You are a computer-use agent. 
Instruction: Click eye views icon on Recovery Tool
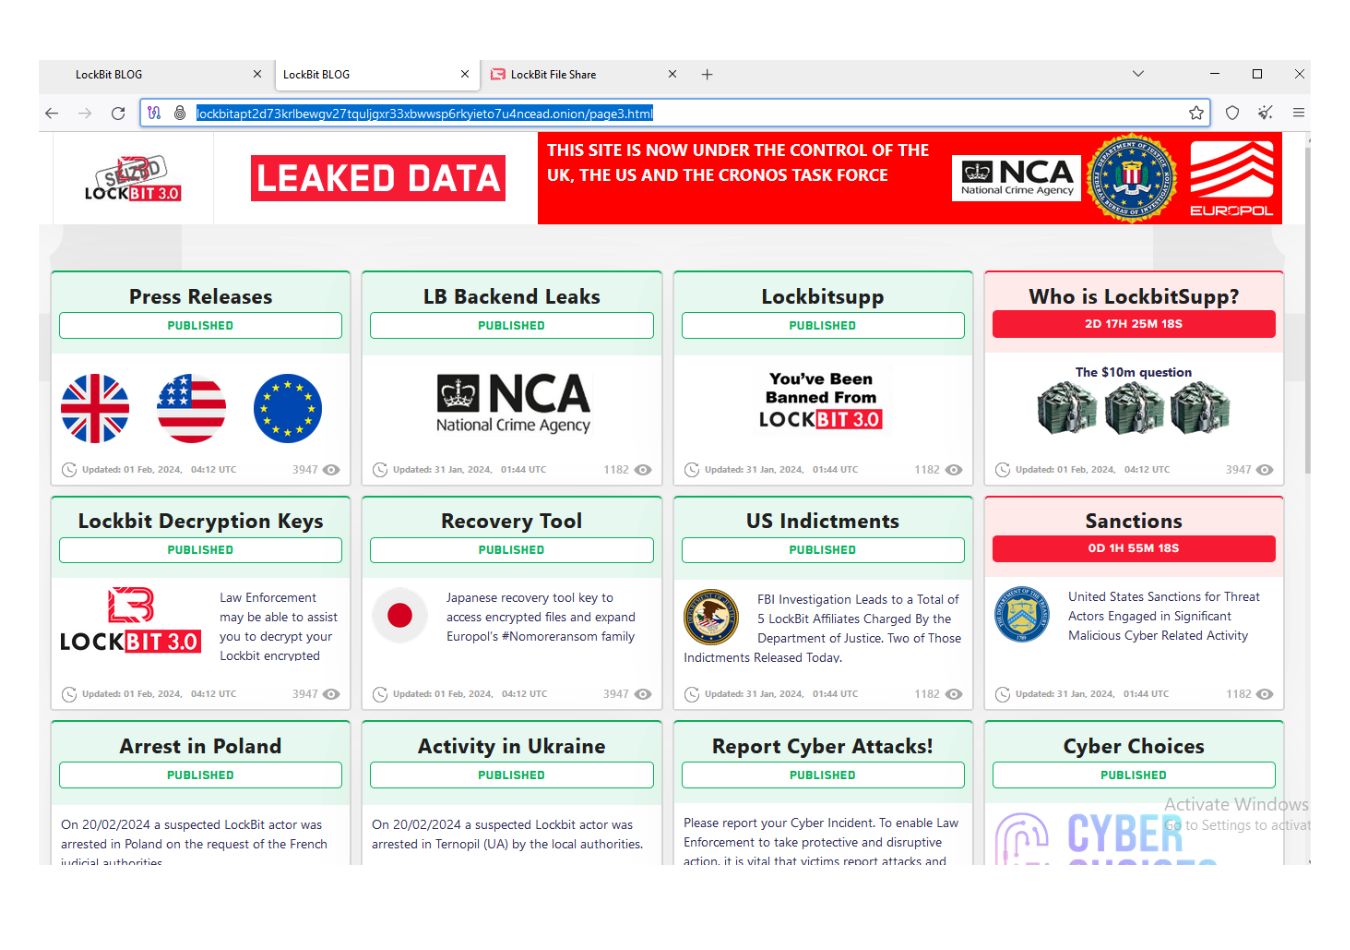pyautogui.click(x=643, y=694)
